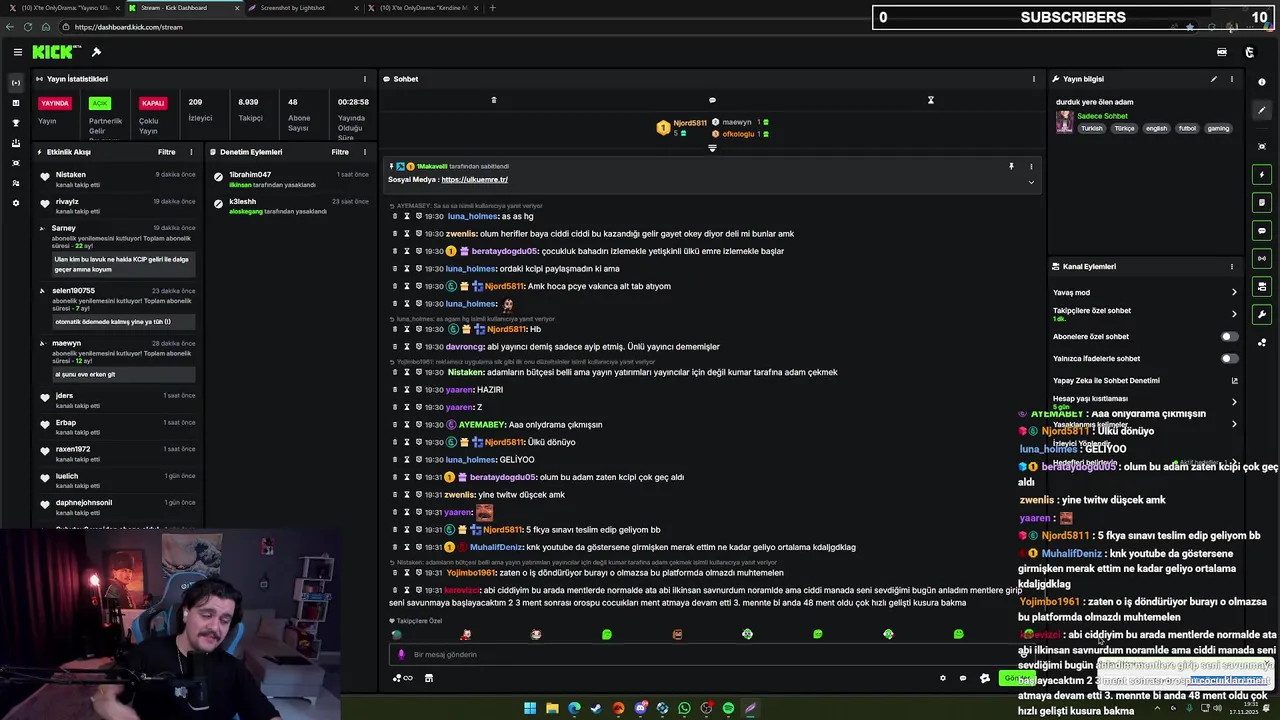Toggle the chat bubble widget in right bar
Viewport: 1280px width, 720px height.
1262,231
